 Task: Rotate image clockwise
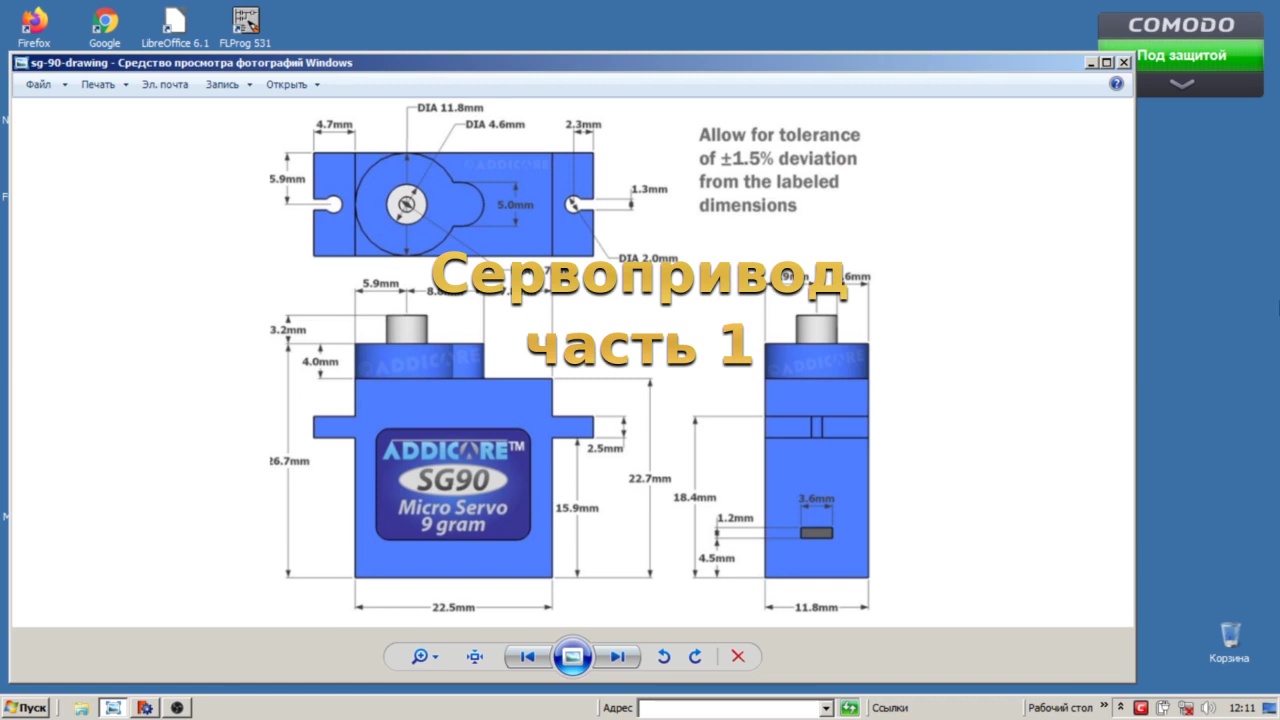click(695, 657)
